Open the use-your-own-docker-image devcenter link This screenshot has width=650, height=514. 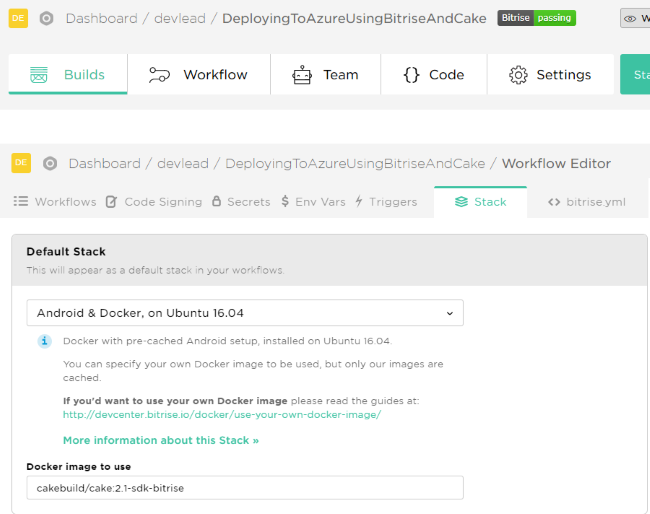tap(222, 415)
